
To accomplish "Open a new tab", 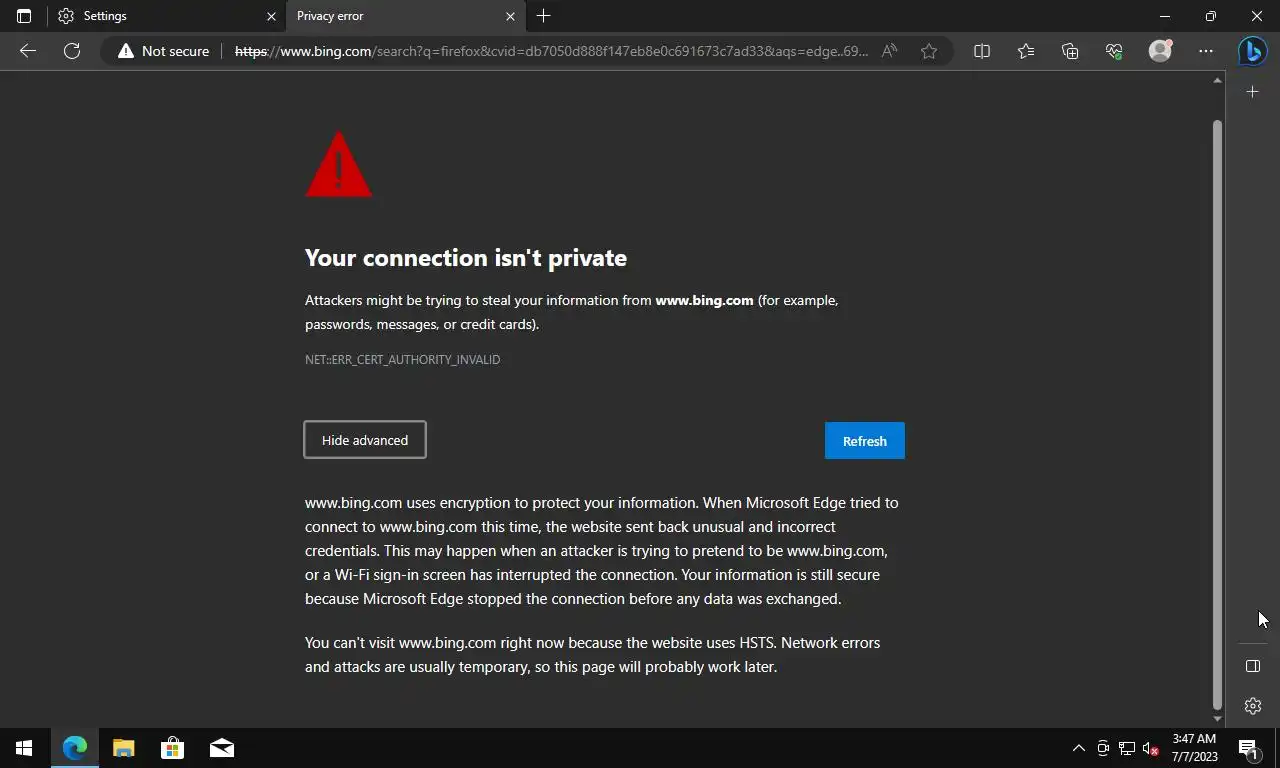I will 544,16.
